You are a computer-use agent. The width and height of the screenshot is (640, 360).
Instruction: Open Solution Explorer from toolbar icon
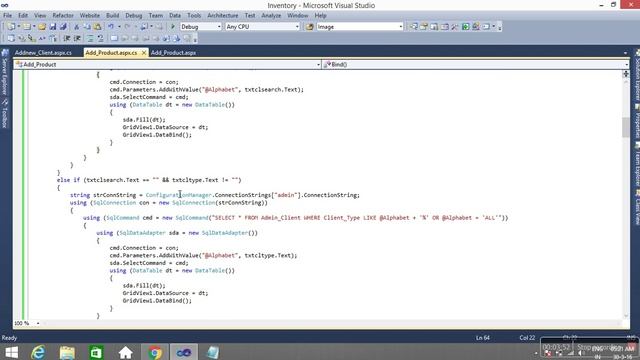(414, 27)
